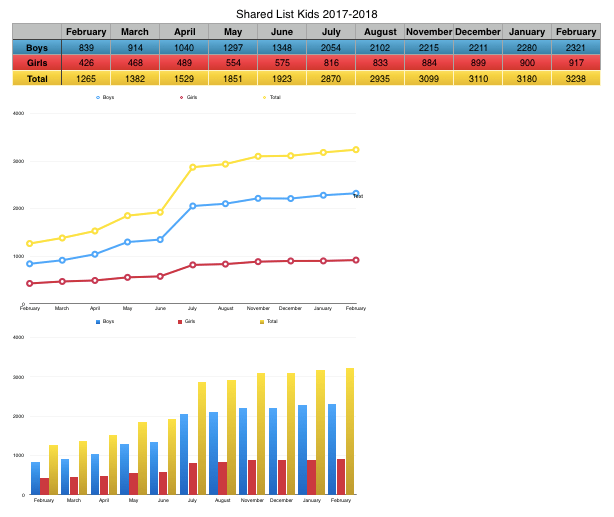Click the blue Boys bar for November

tap(244, 451)
